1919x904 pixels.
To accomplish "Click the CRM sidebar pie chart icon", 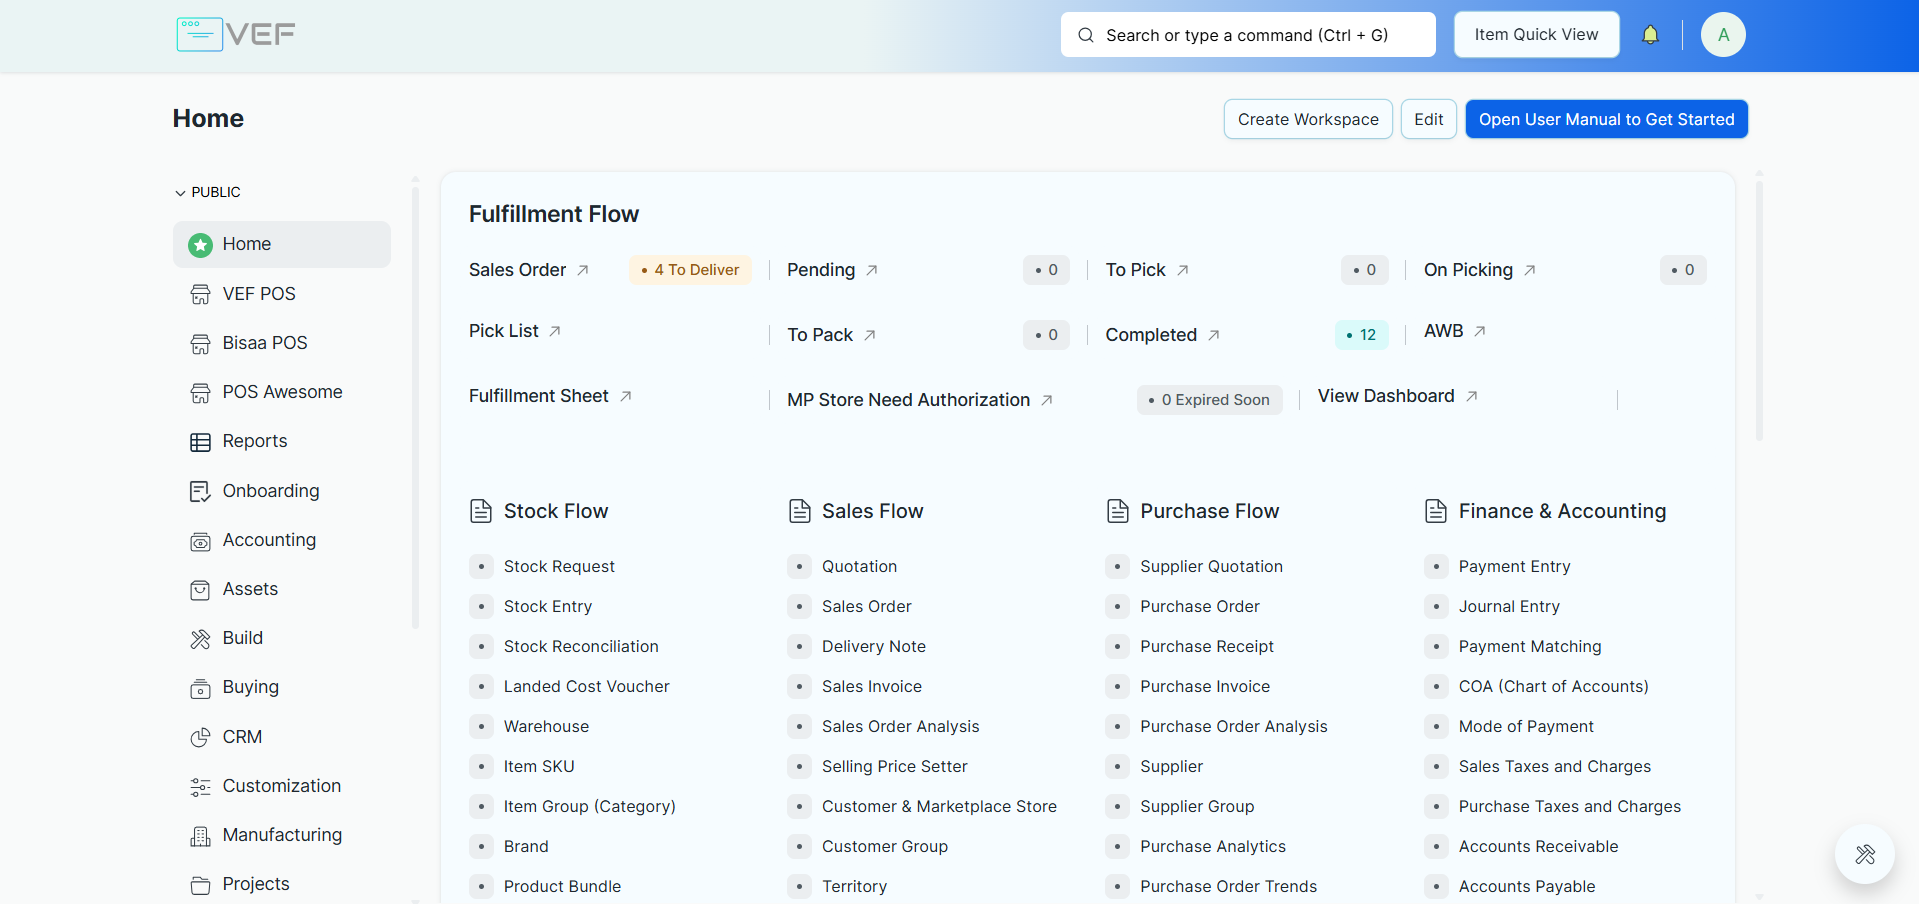I will tap(200, 737).
